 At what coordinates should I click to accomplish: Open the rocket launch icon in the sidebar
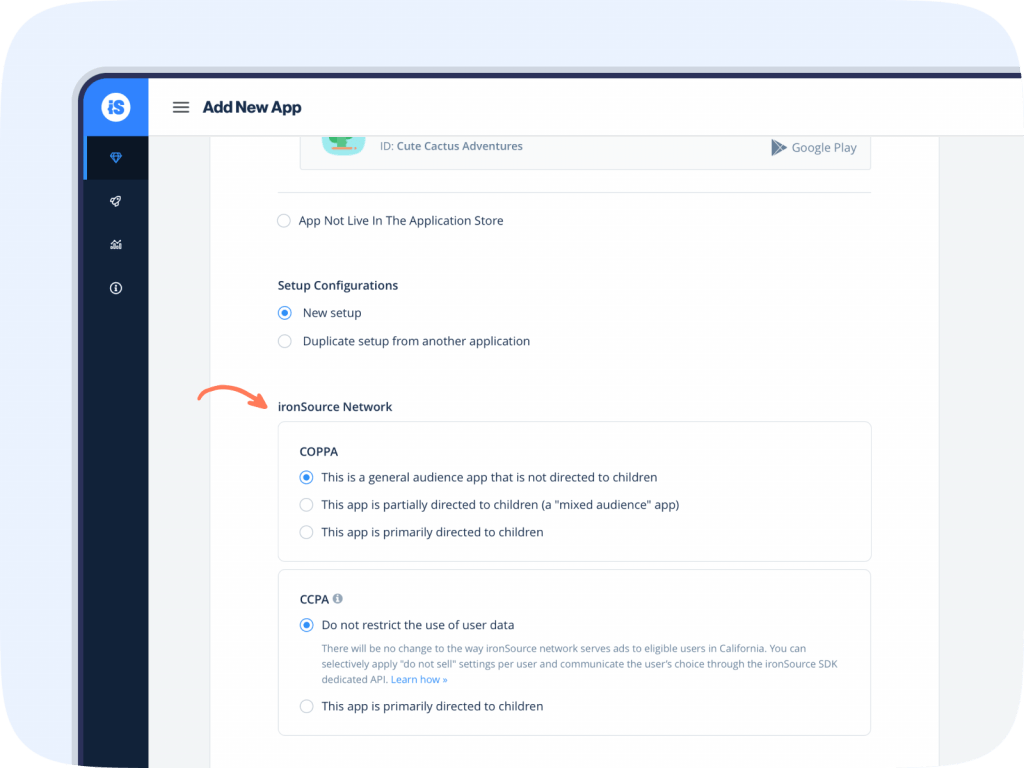tap(115, 200)
